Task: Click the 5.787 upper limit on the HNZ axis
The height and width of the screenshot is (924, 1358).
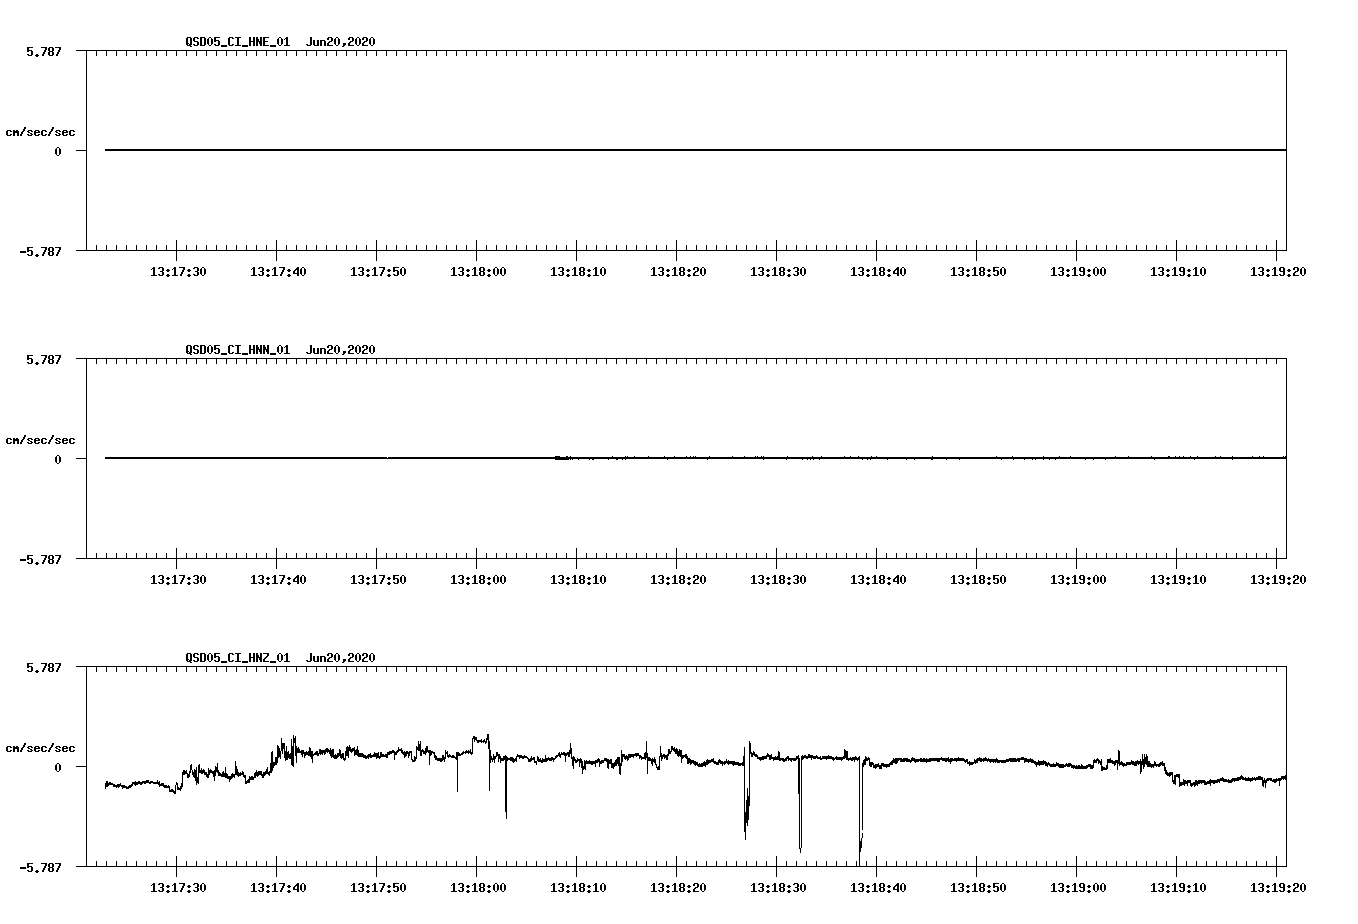Action: (x=44, y=667)
